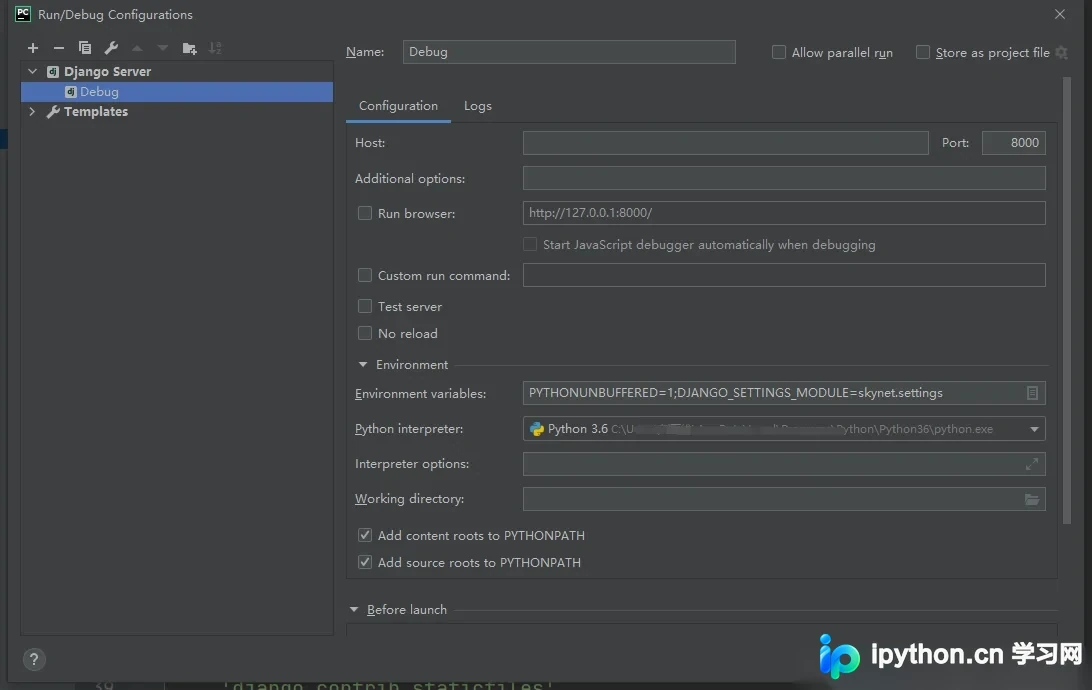The image size is (1092, 690).
Task: Expand the Templates tree node
Action: [32, 111]
